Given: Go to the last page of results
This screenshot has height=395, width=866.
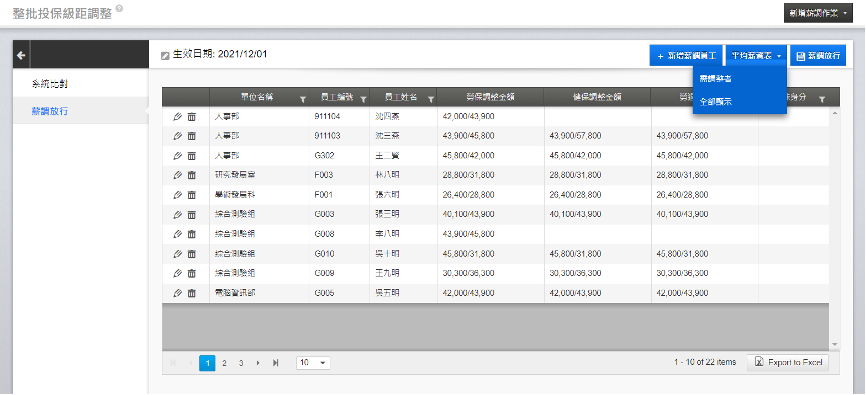Looking at the screenshot, I should point(276,363).
